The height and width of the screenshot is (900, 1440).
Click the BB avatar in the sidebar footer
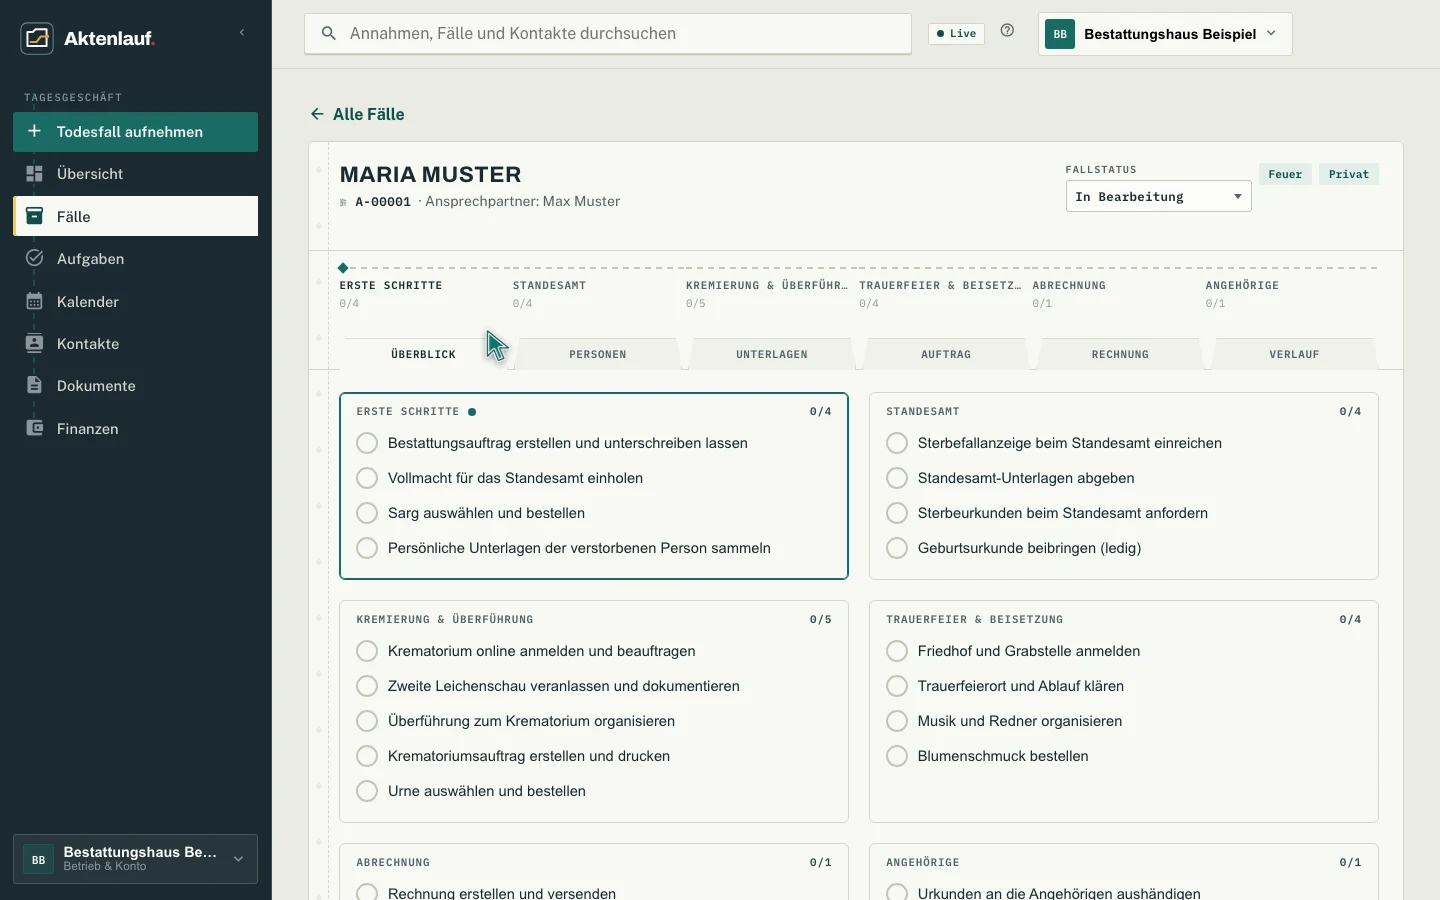click(38, 859)
